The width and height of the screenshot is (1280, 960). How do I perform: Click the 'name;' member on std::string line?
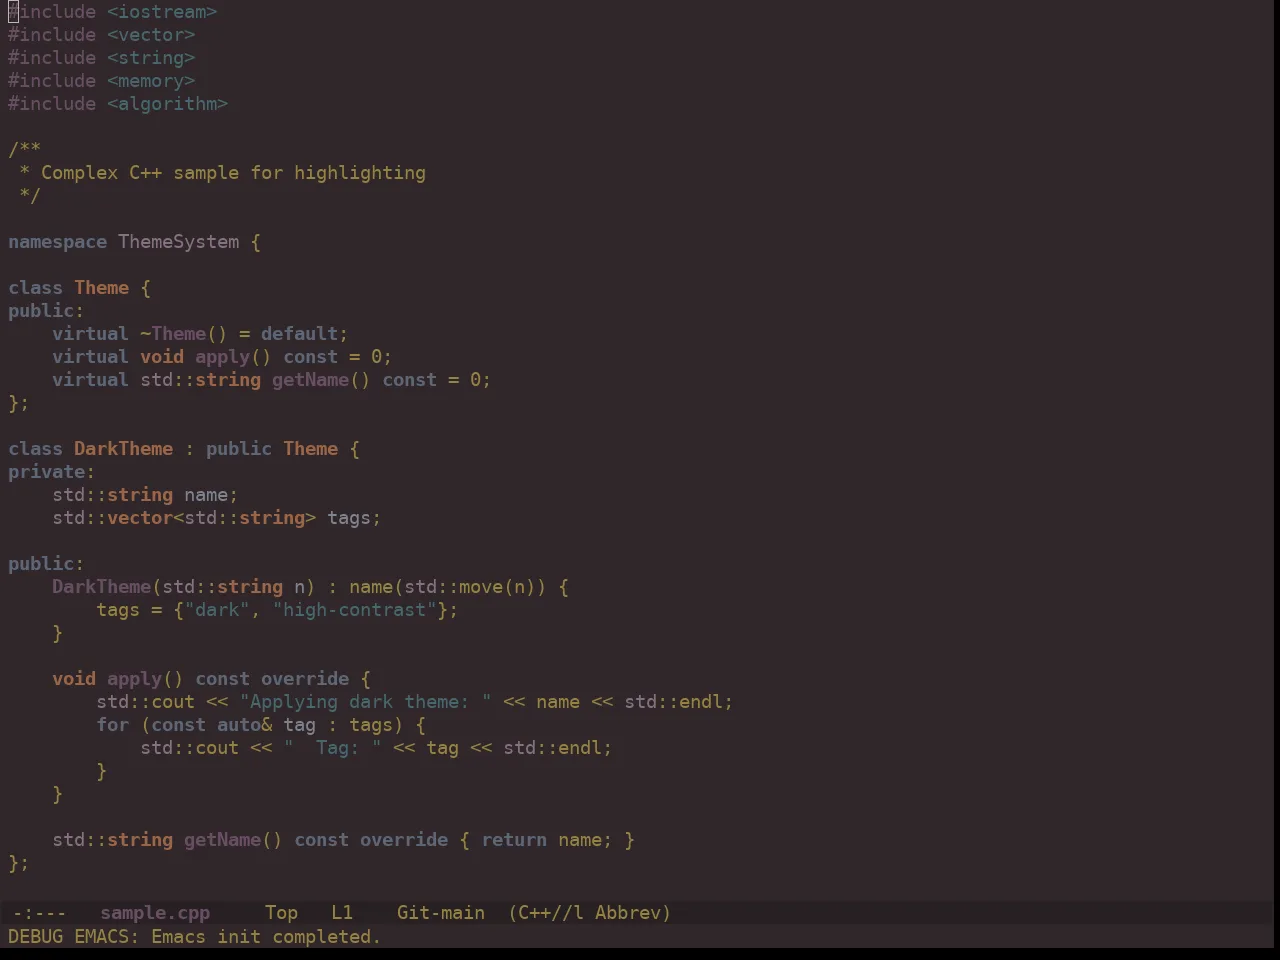pos(211,495)
